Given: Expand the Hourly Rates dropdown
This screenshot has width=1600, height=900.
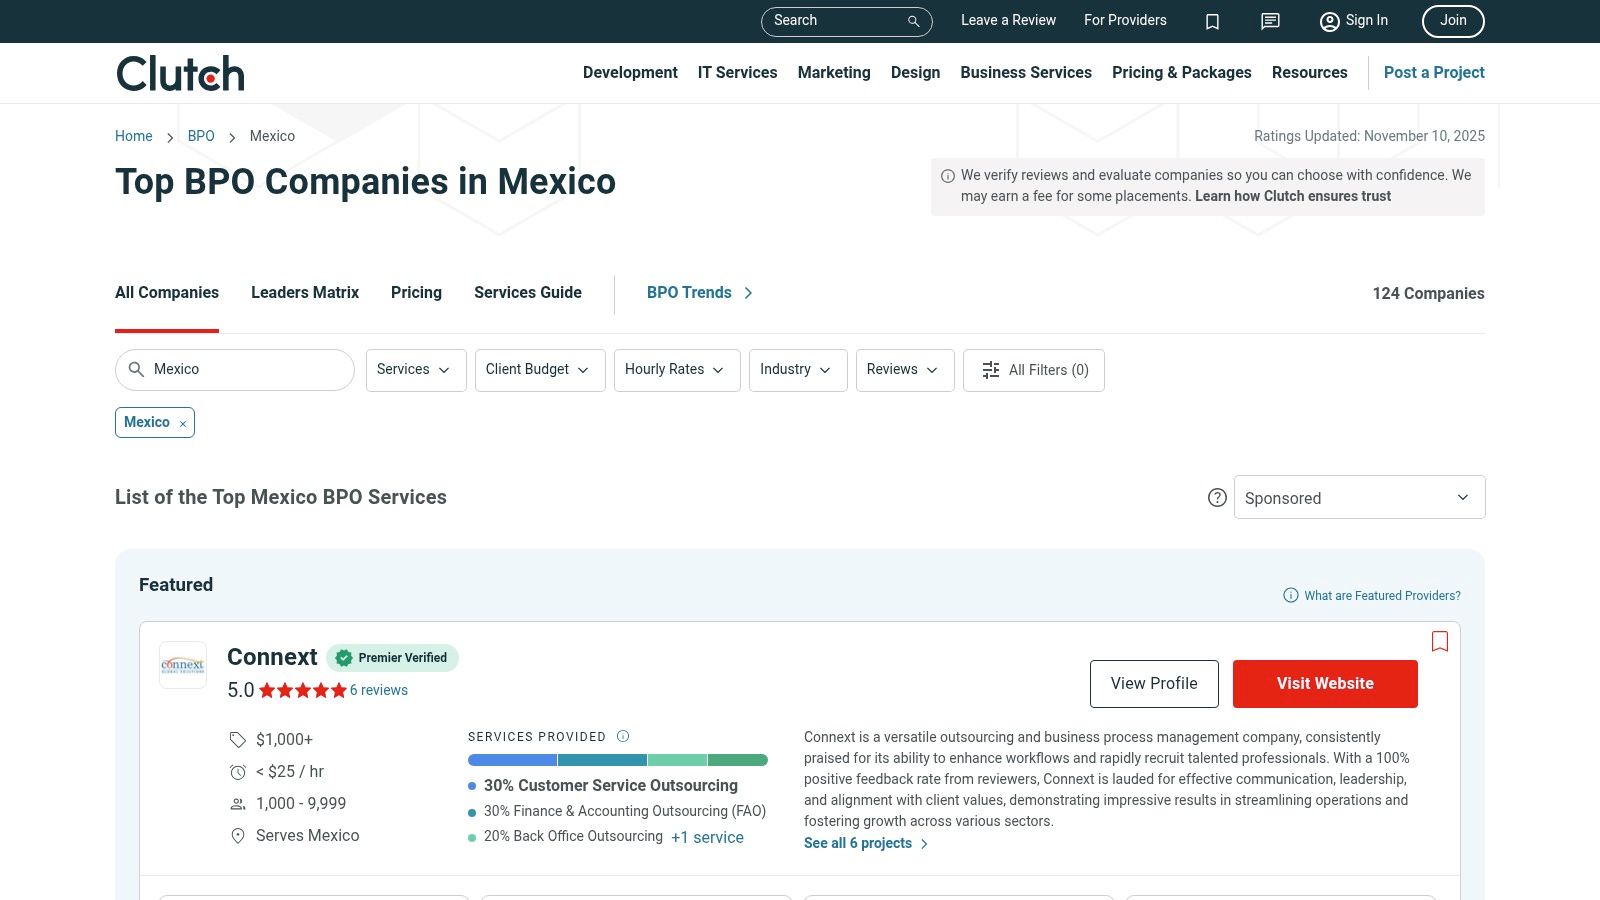Looking at the screenshot, I should click(x=676, y=370).
